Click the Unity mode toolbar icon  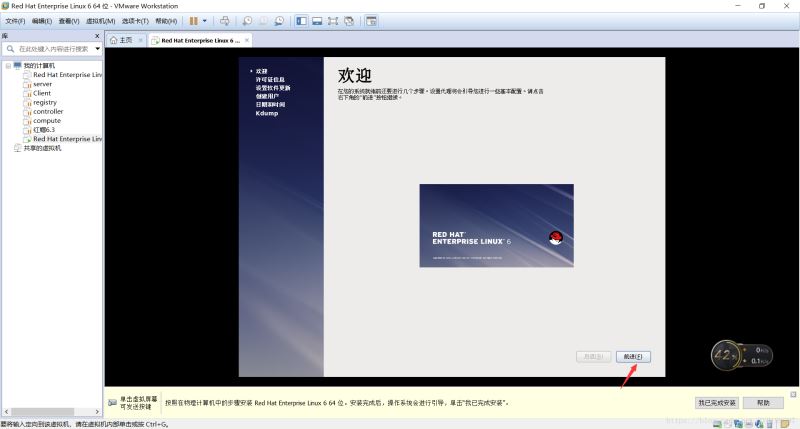350,21
